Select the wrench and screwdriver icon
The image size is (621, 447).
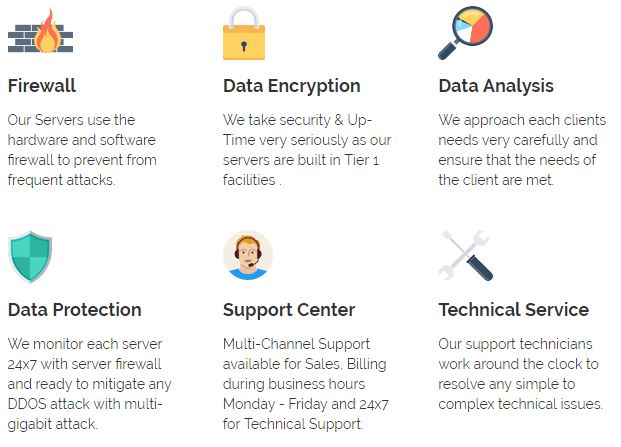[465, 256]
